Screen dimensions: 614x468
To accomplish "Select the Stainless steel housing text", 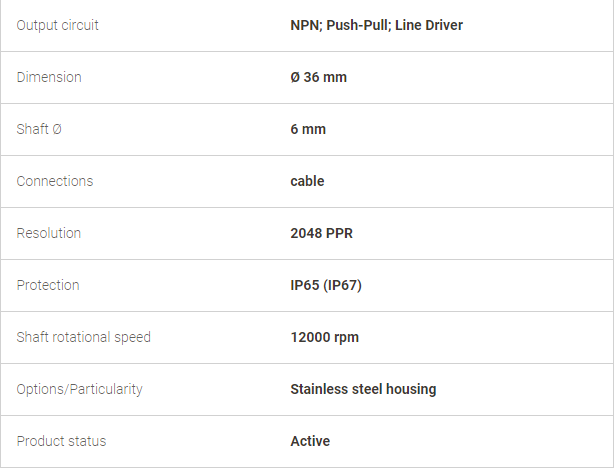I will point(363,389).
